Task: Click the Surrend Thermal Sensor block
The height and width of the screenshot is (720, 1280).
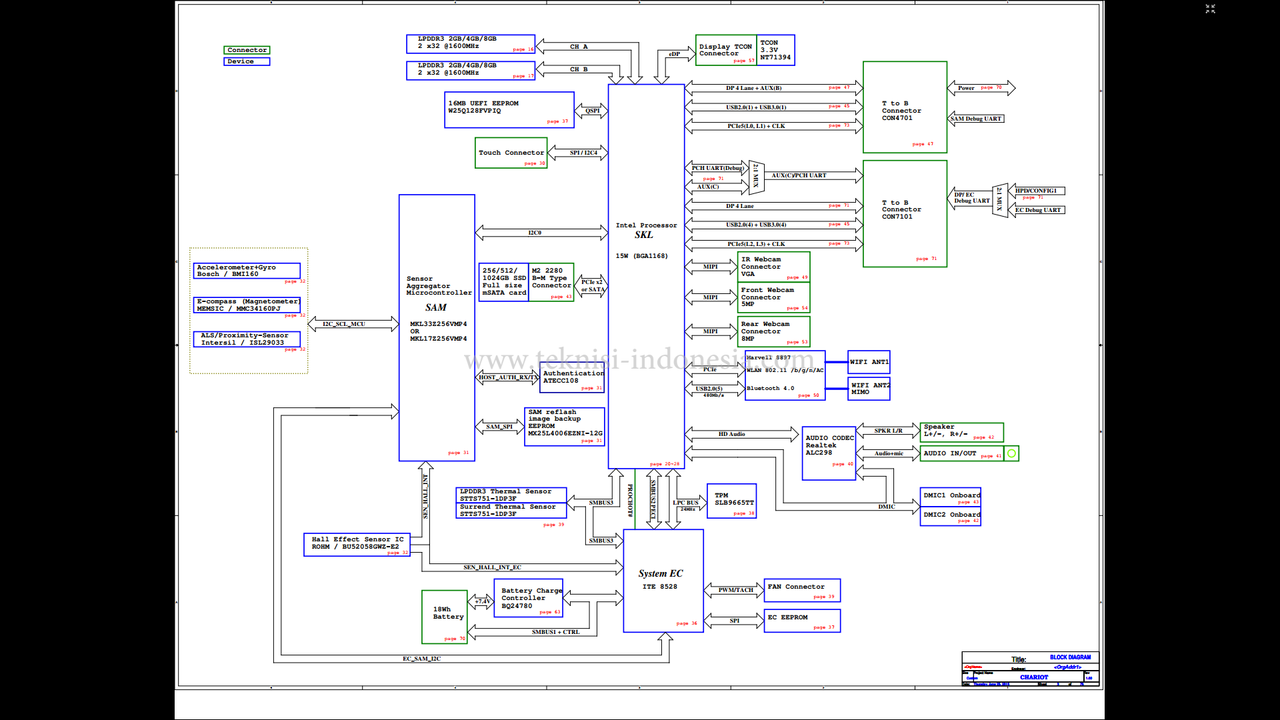Action: [x=511, y=510]
